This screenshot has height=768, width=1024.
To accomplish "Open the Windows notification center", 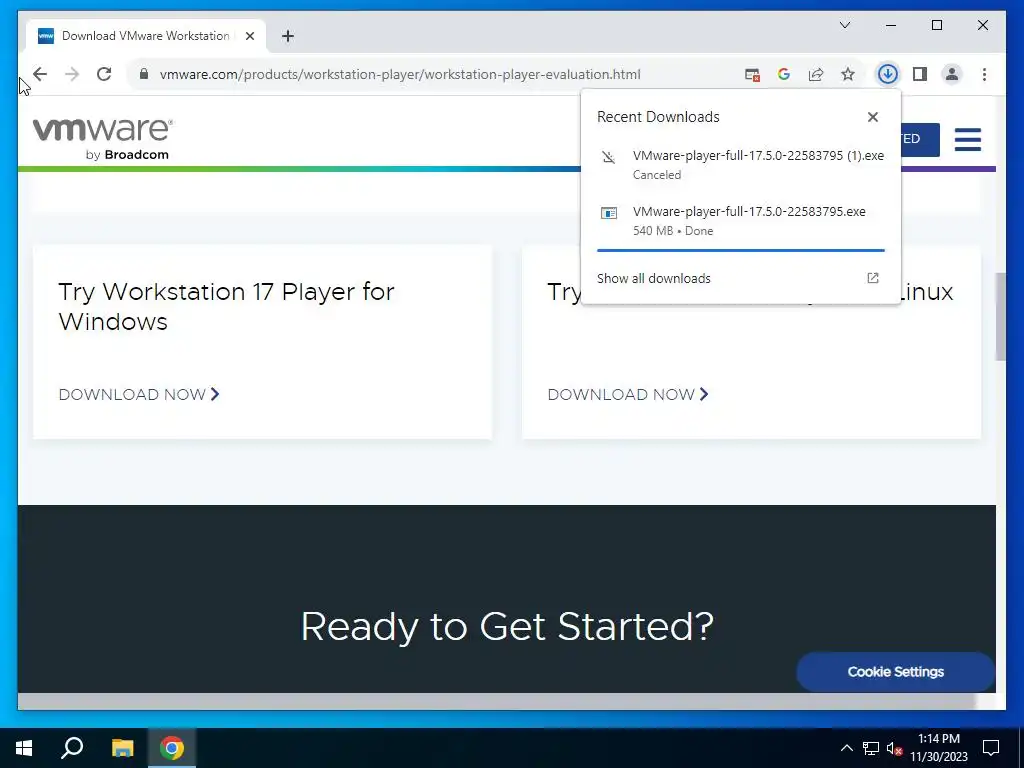I will pos(991,748).
